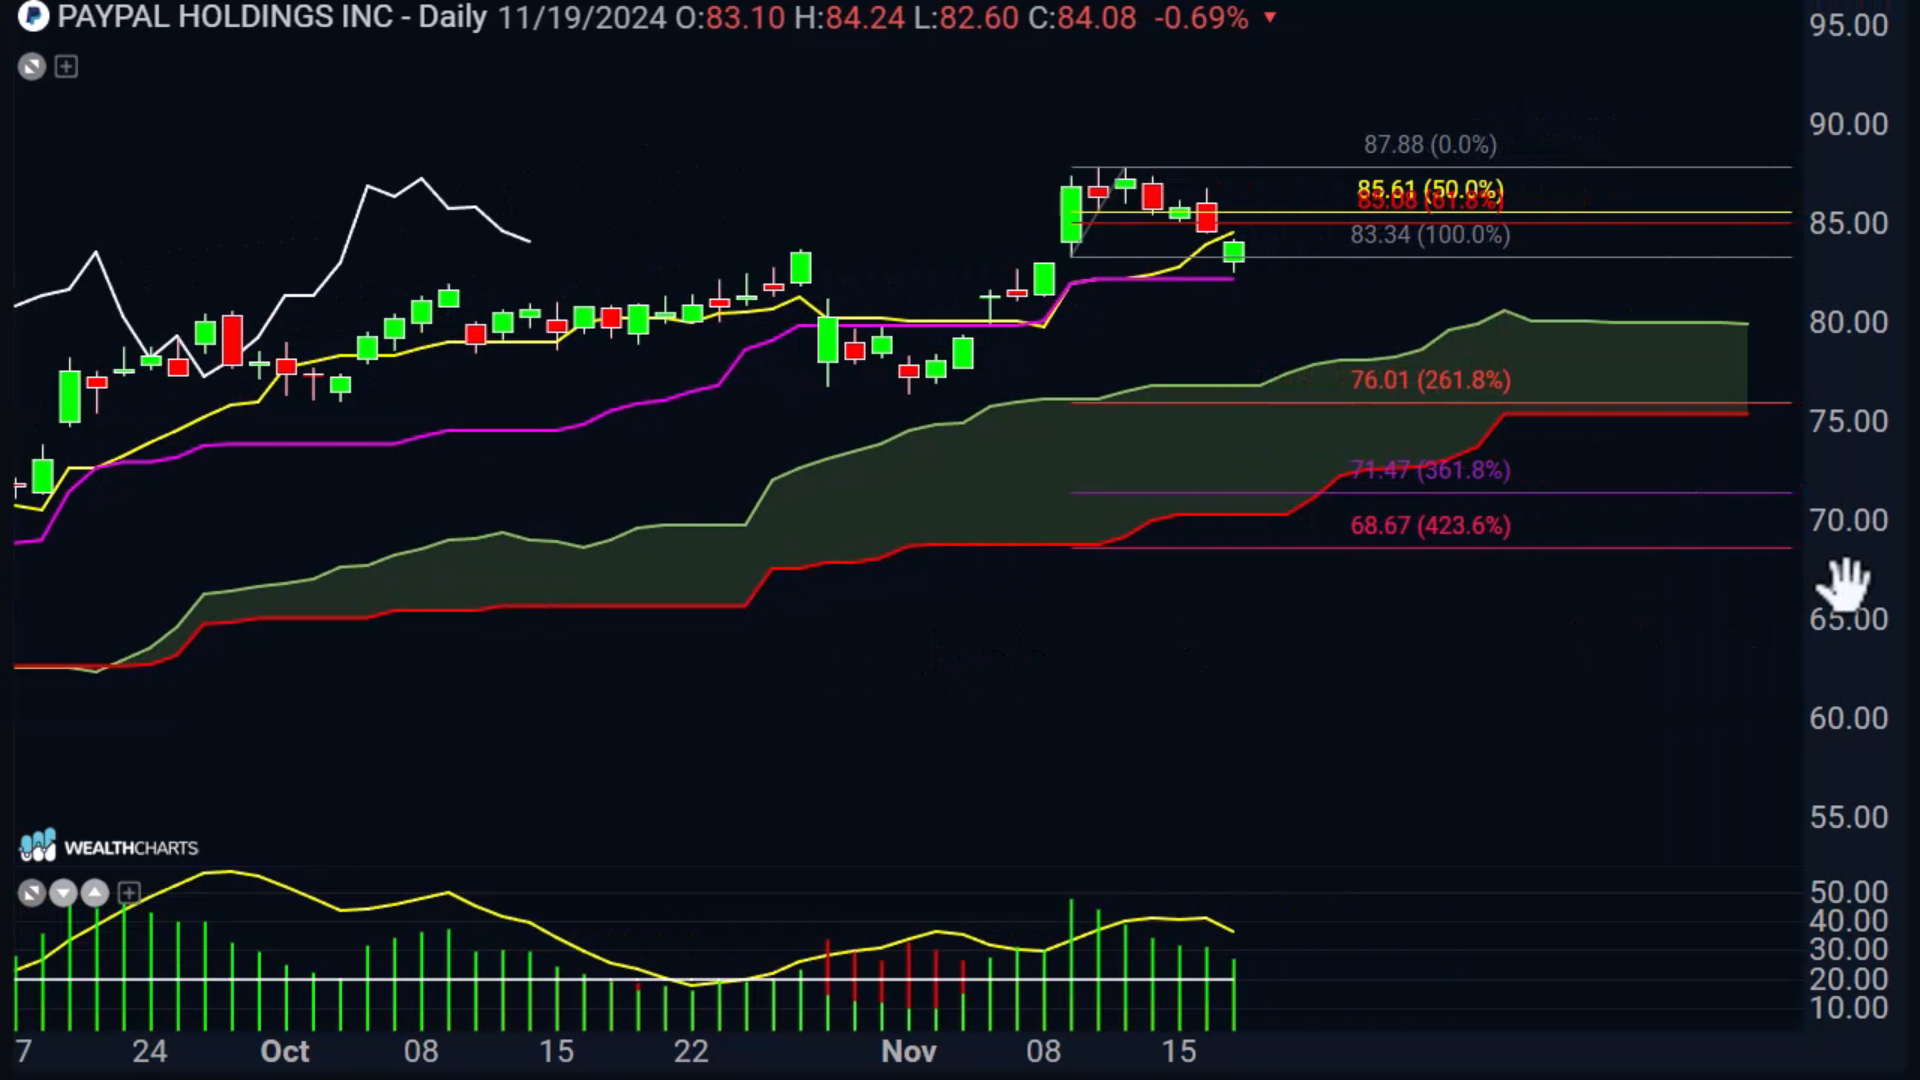Select the latest green candlestick of 11/19
This screenshot has height=1080, width=1920.
(x=1234, y=251)
